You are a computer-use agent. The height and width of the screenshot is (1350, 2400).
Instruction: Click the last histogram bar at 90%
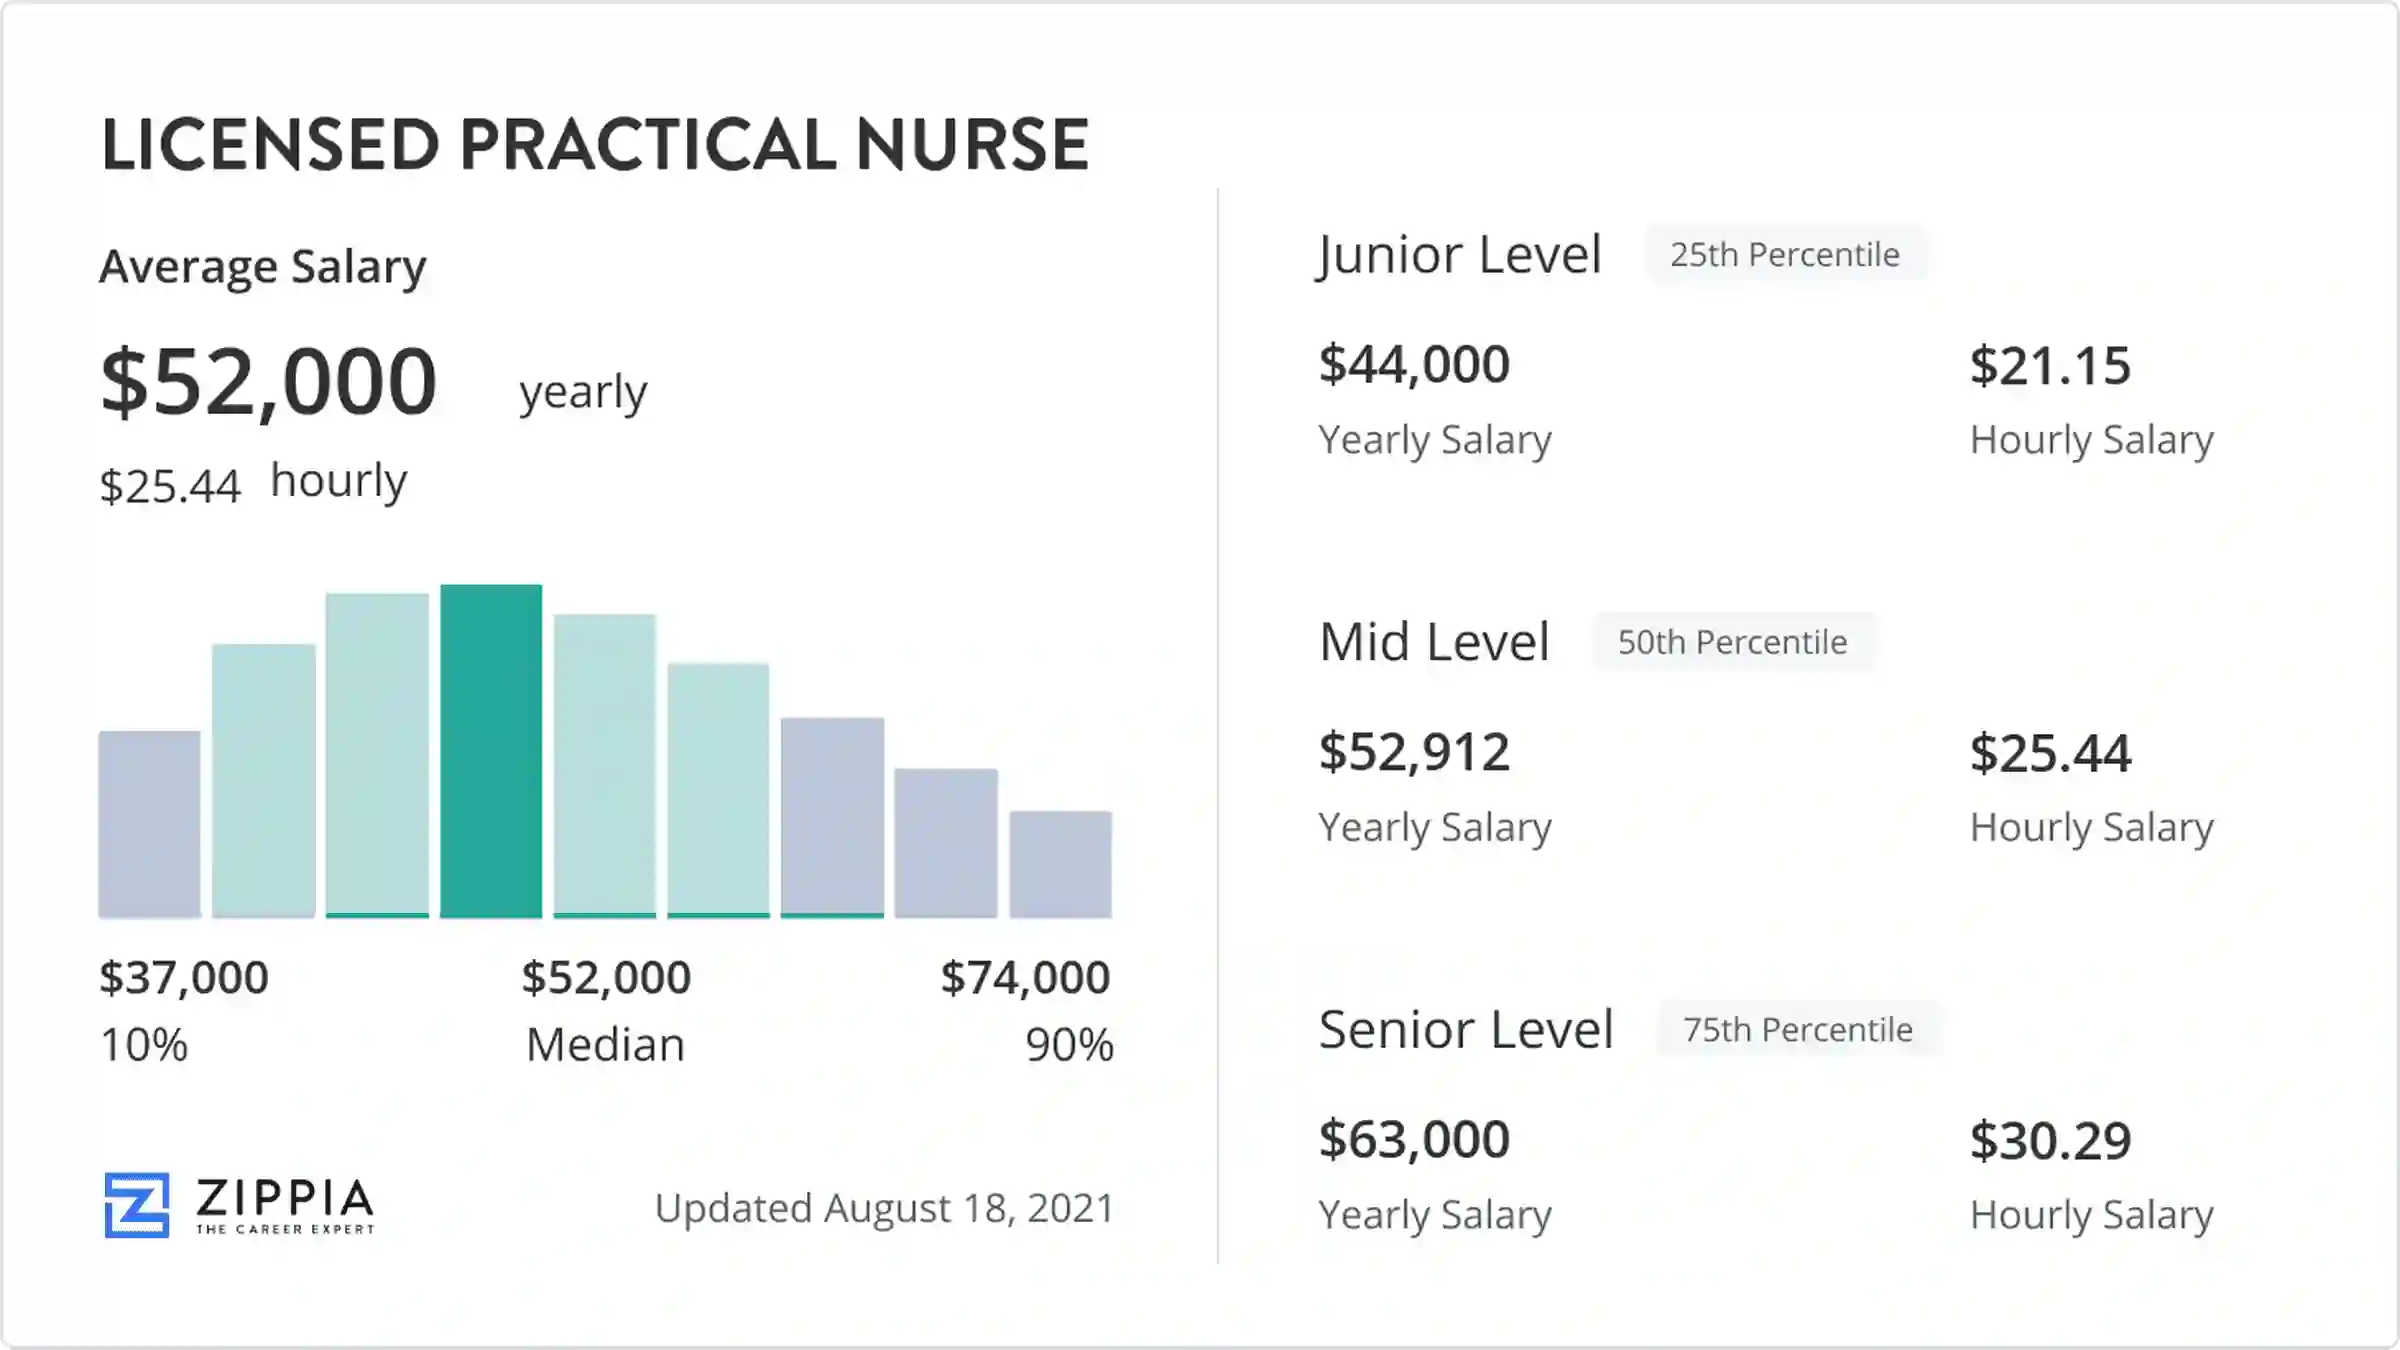tap(1060, 864)
